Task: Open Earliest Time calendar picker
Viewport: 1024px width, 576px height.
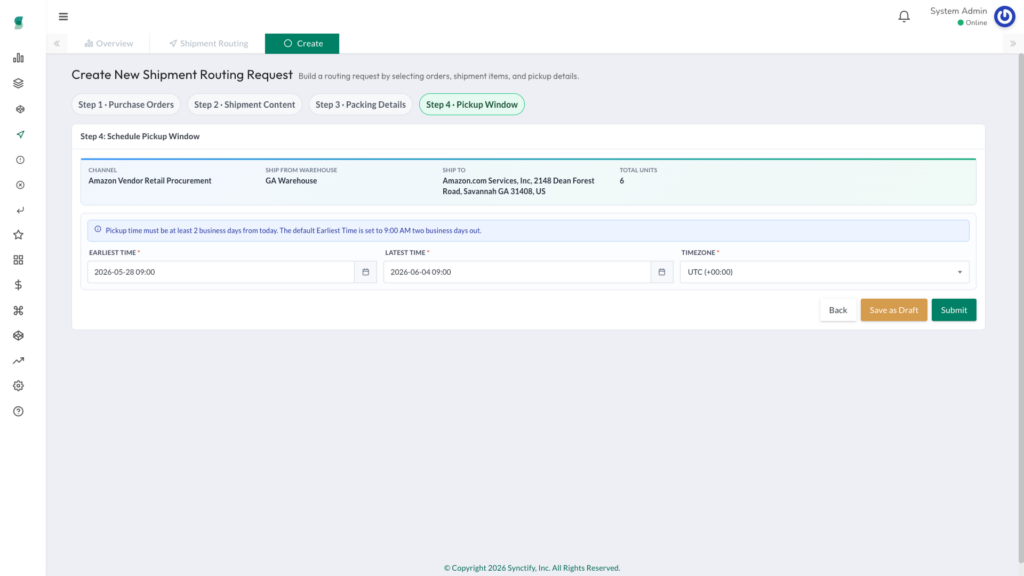Action: click(x=366, y=272)
